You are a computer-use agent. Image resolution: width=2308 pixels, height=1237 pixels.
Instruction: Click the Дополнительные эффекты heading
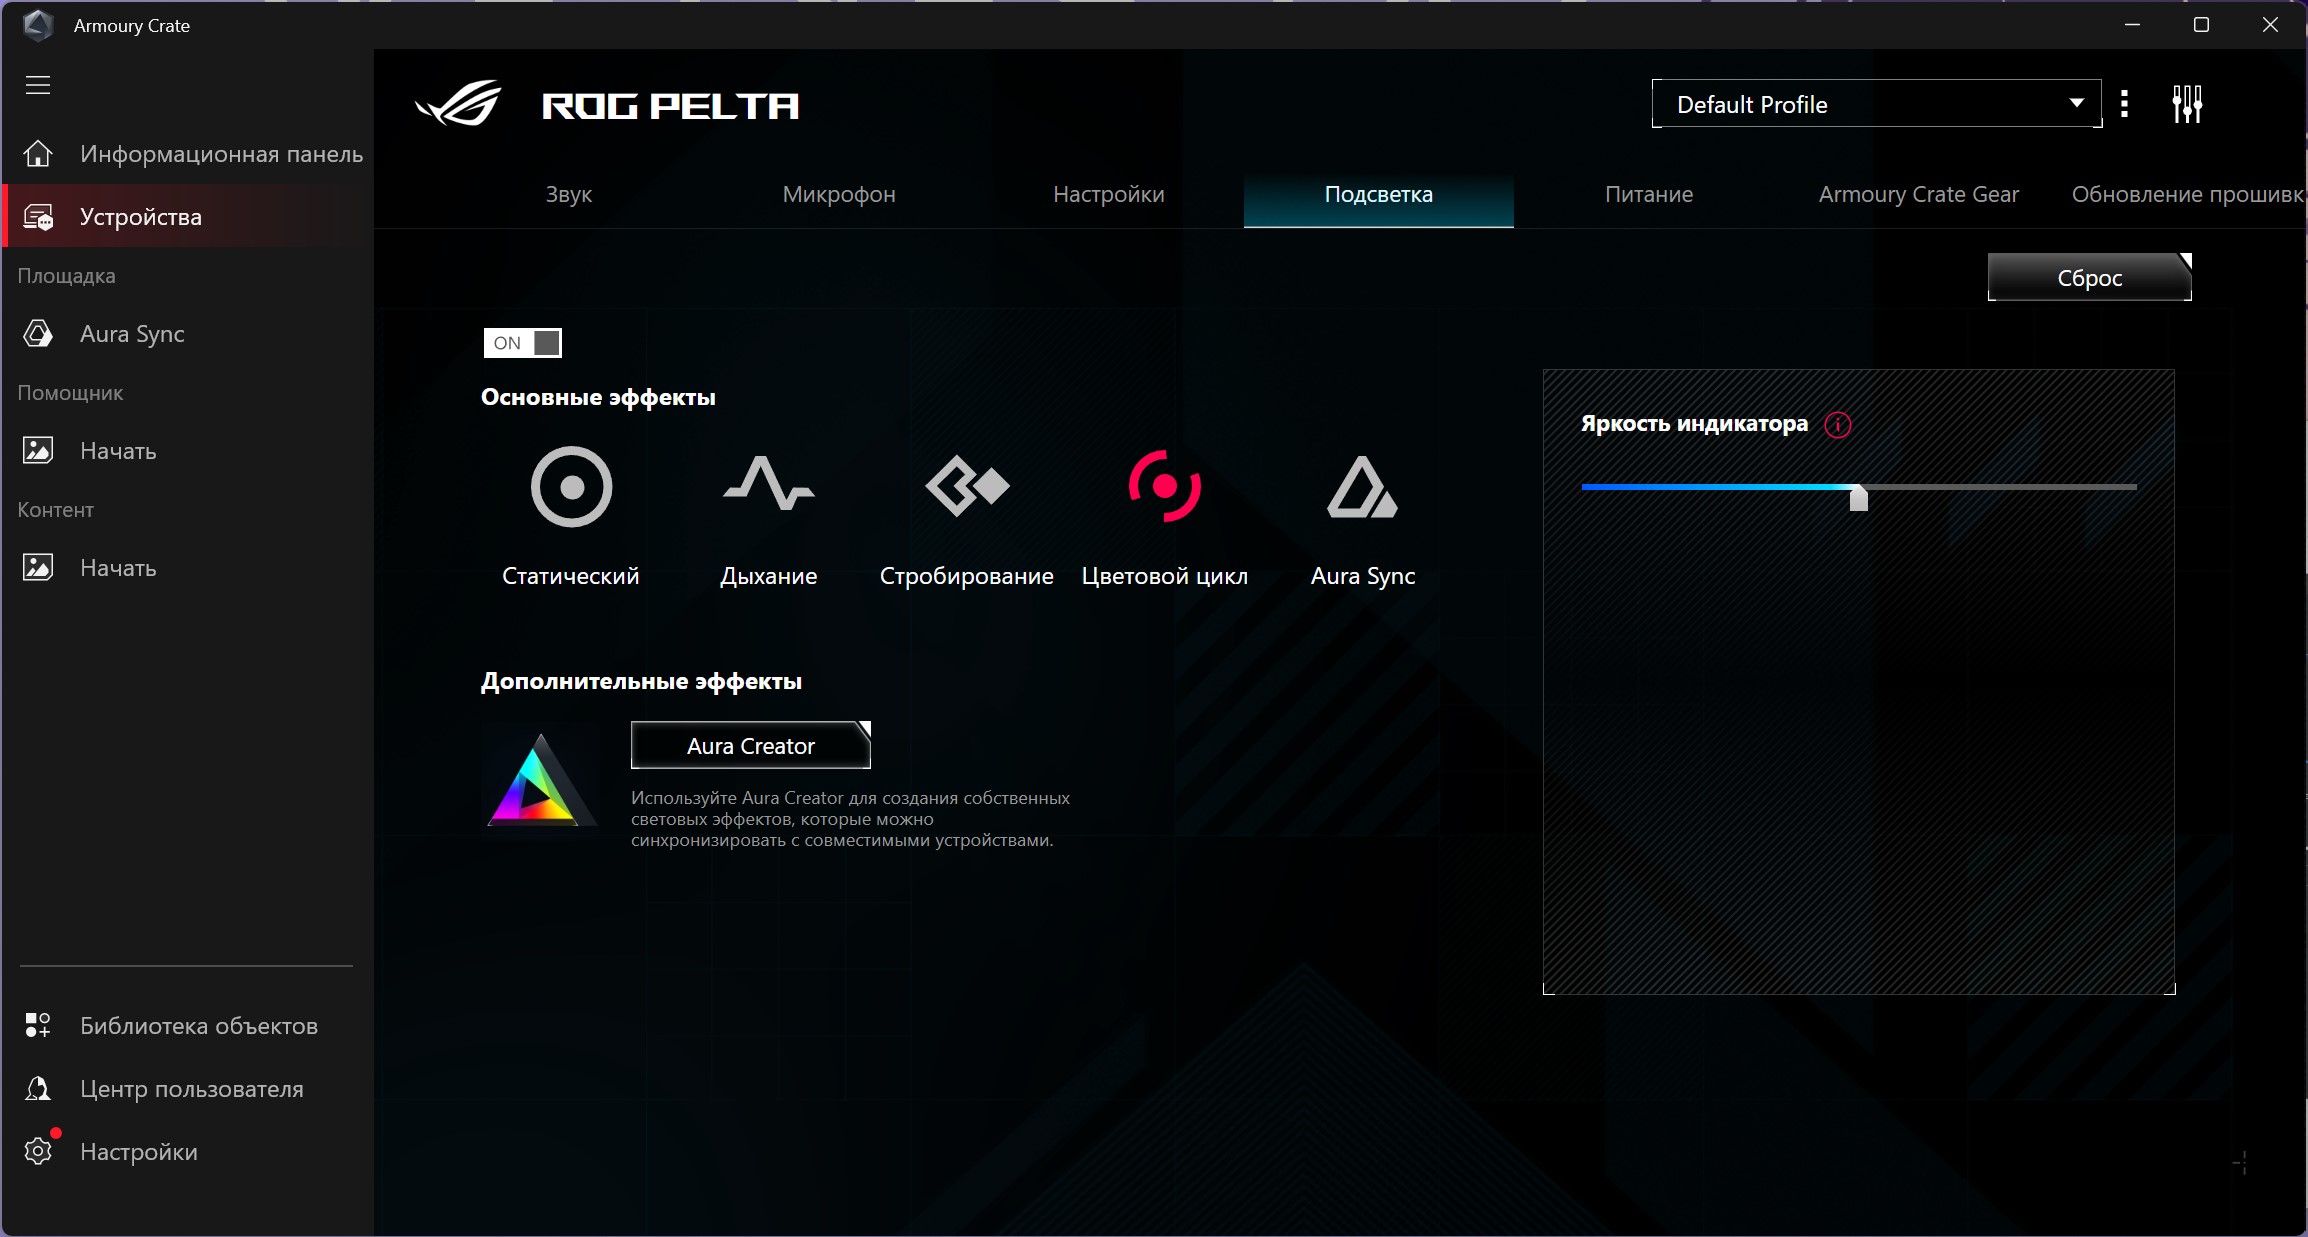641,681
